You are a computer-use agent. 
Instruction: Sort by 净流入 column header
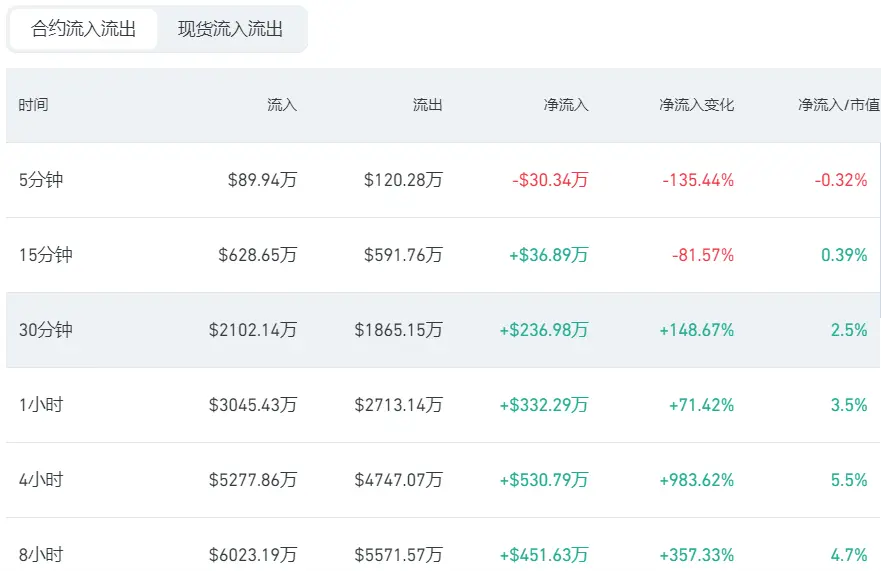(566, 105)
